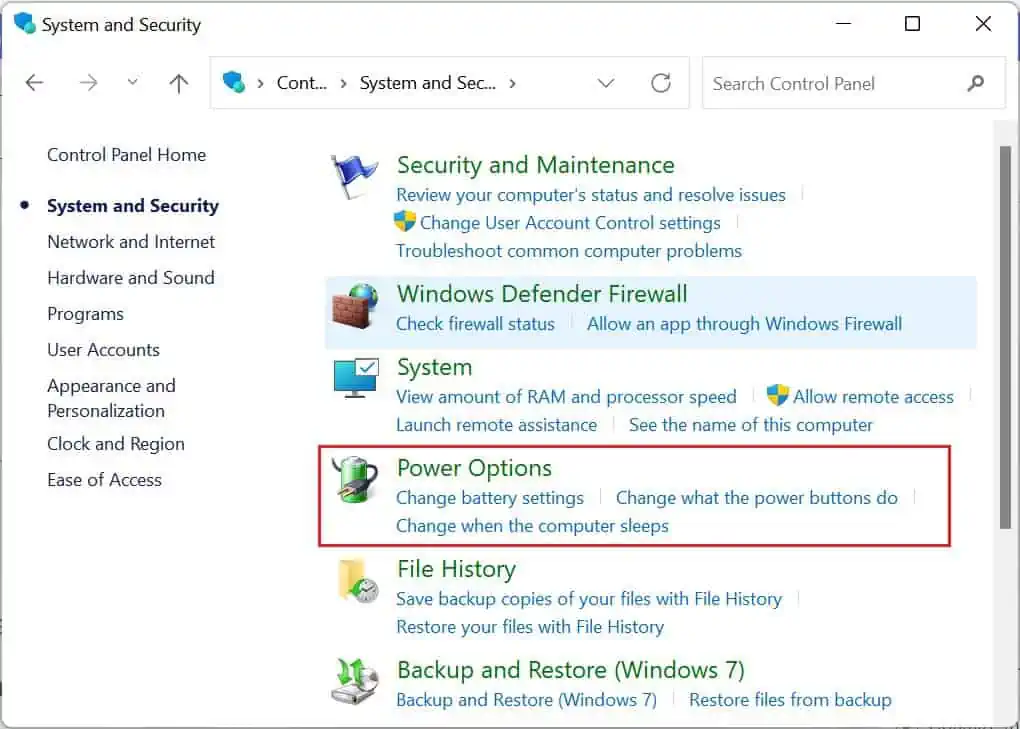The image size is (1020, 729).
Task: Open Backup and Restore (Windows 7) heading
Action: (x=570, y=670)
